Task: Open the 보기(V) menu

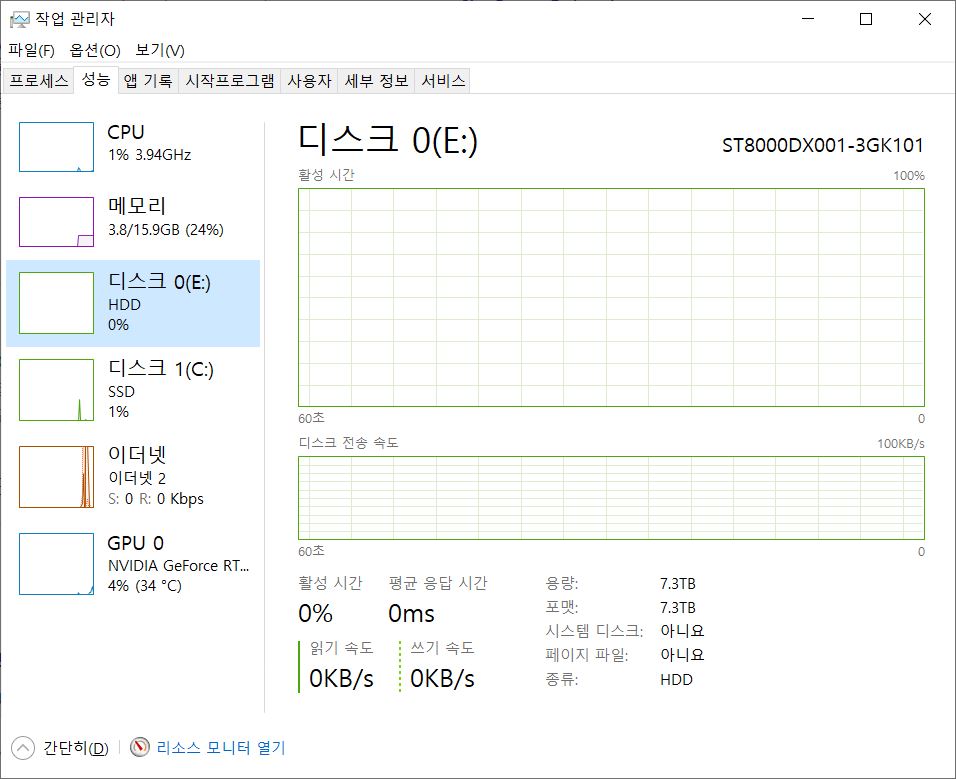Action: (160, 50)
